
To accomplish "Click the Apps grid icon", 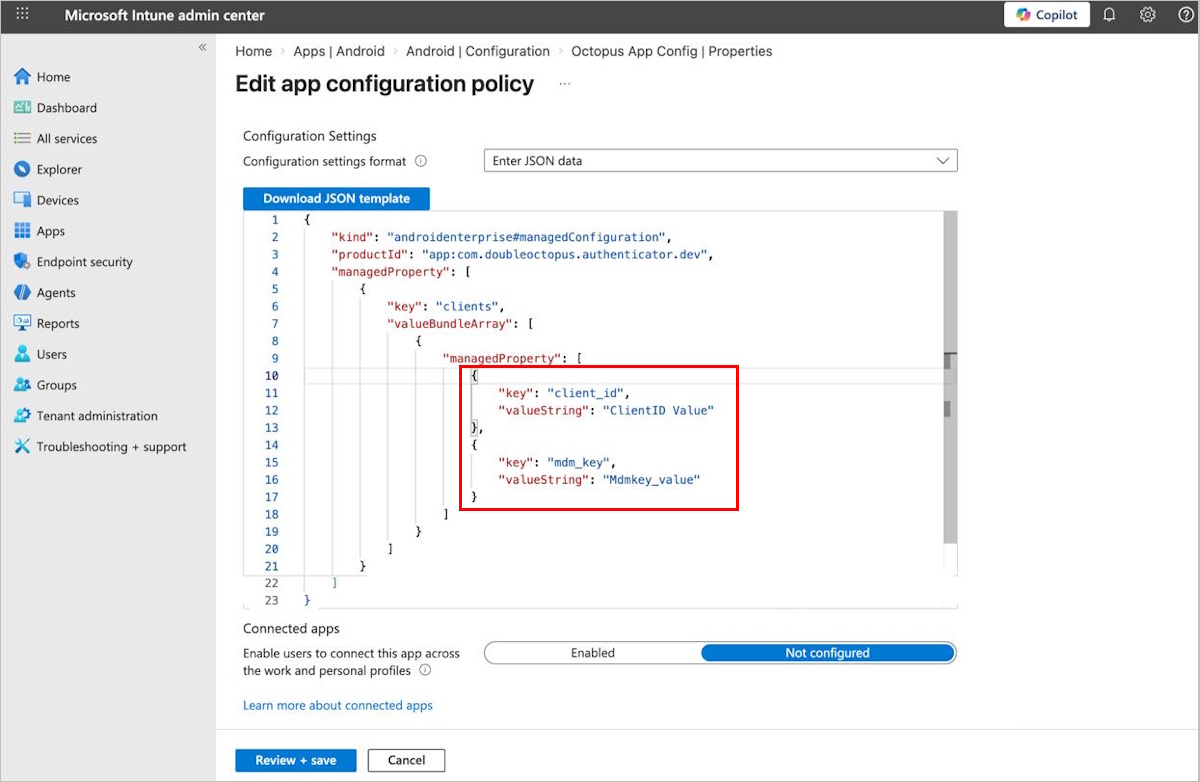I will (22, 231).
